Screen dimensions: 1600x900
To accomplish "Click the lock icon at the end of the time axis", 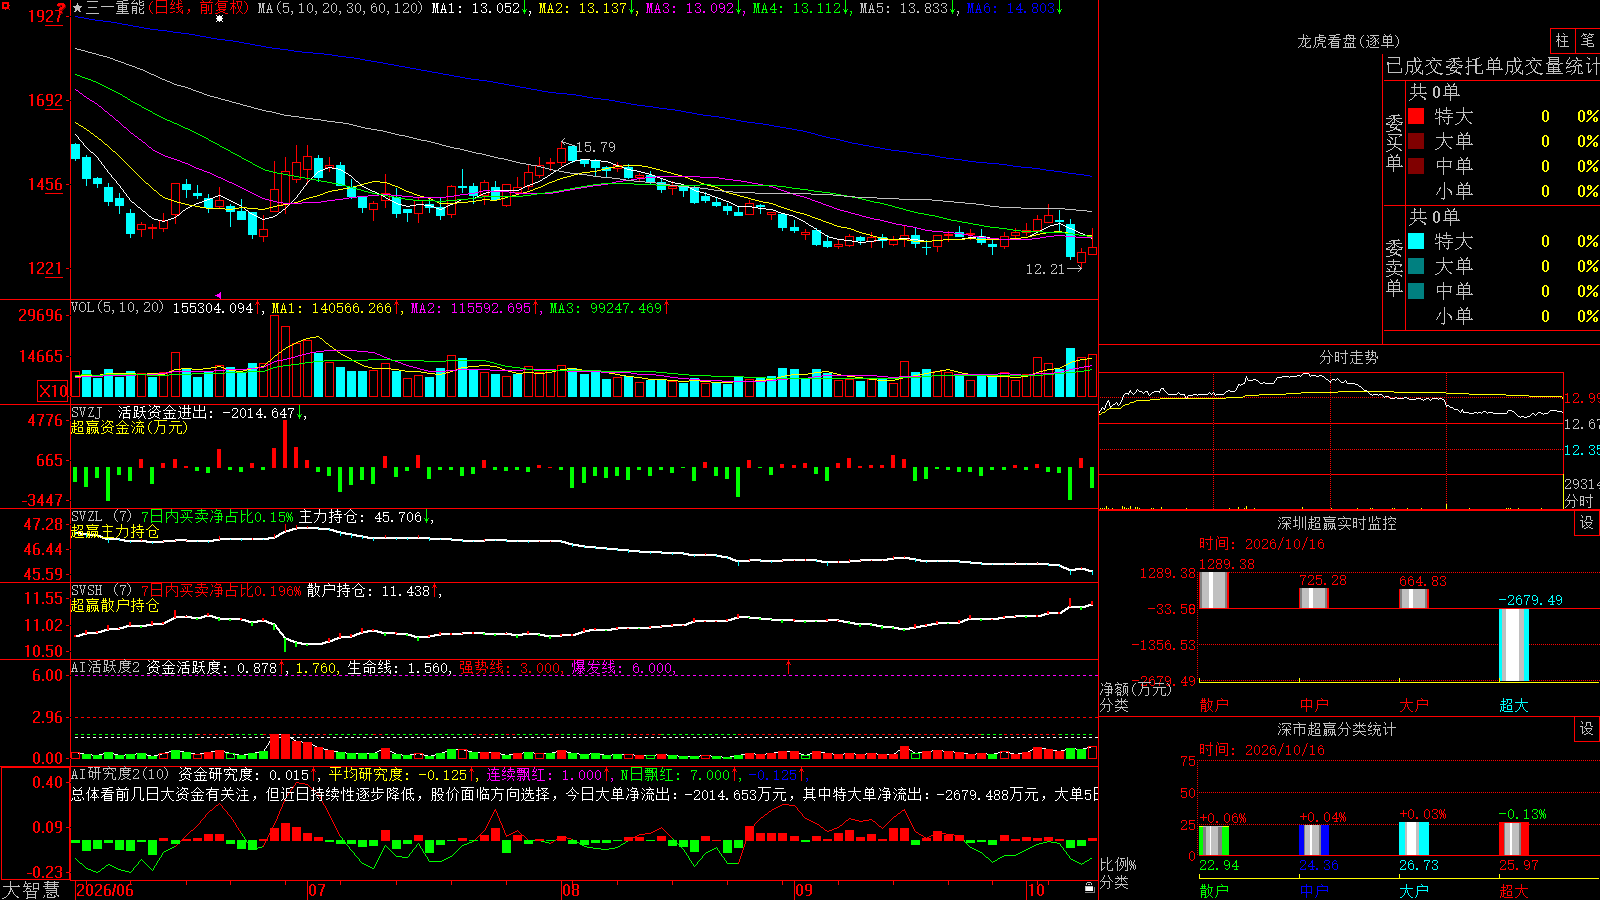I will click(1090, 888).
